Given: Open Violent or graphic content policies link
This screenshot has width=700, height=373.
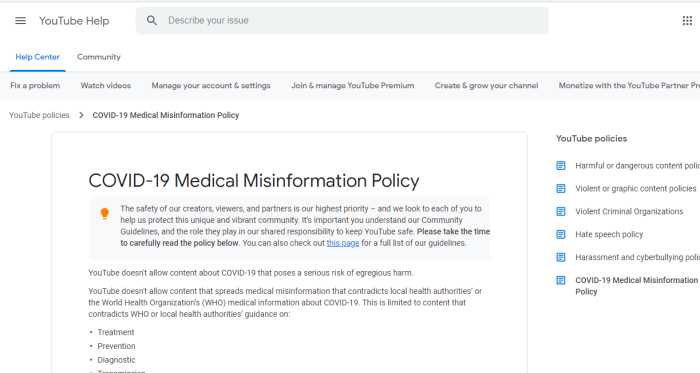Looking at the screenshot, I should click(x=636, y=189).
